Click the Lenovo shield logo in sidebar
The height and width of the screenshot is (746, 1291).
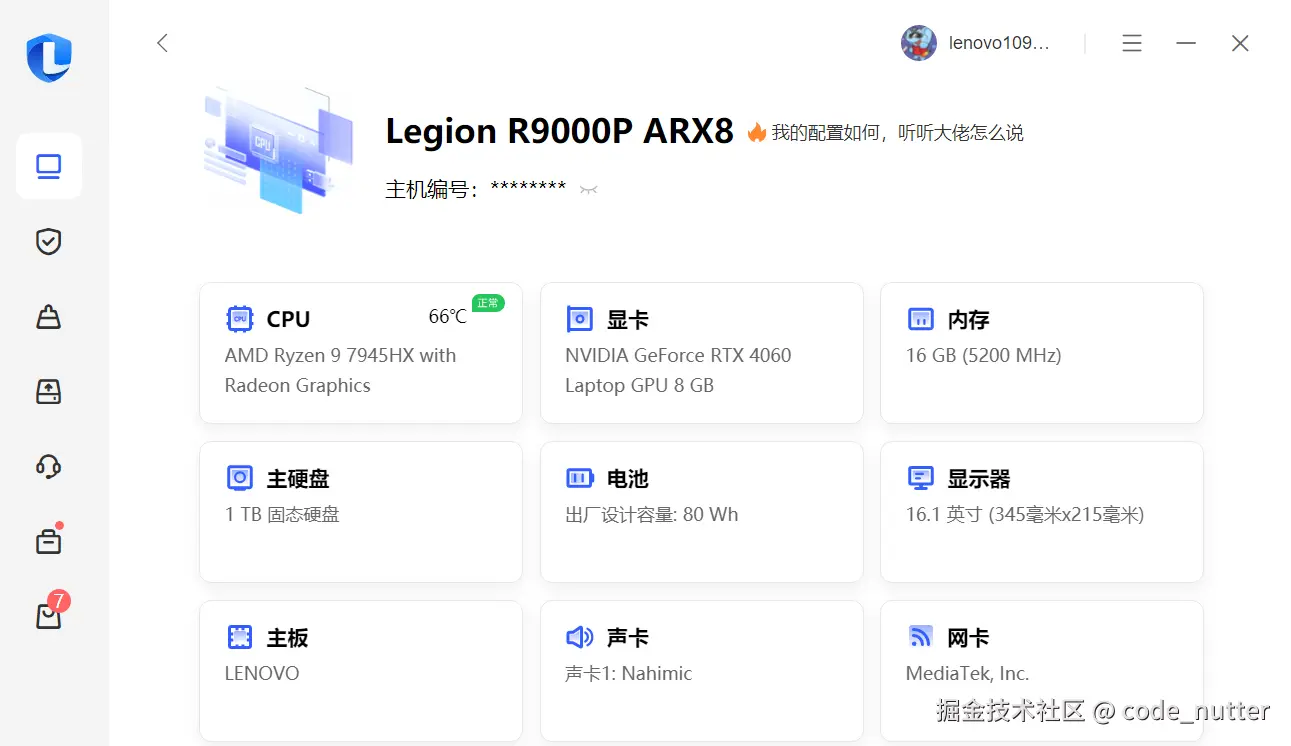click(49, 57)
